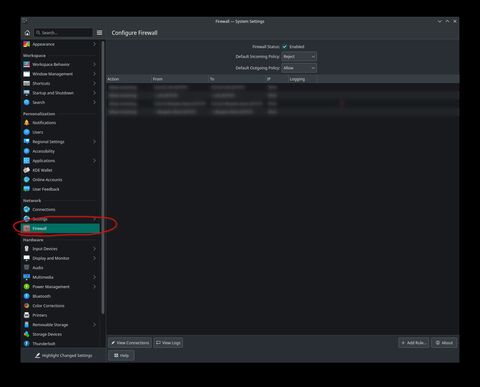Open the network Connections page
This screenshot has height=387, width=480.
click(x=60, y=209)
